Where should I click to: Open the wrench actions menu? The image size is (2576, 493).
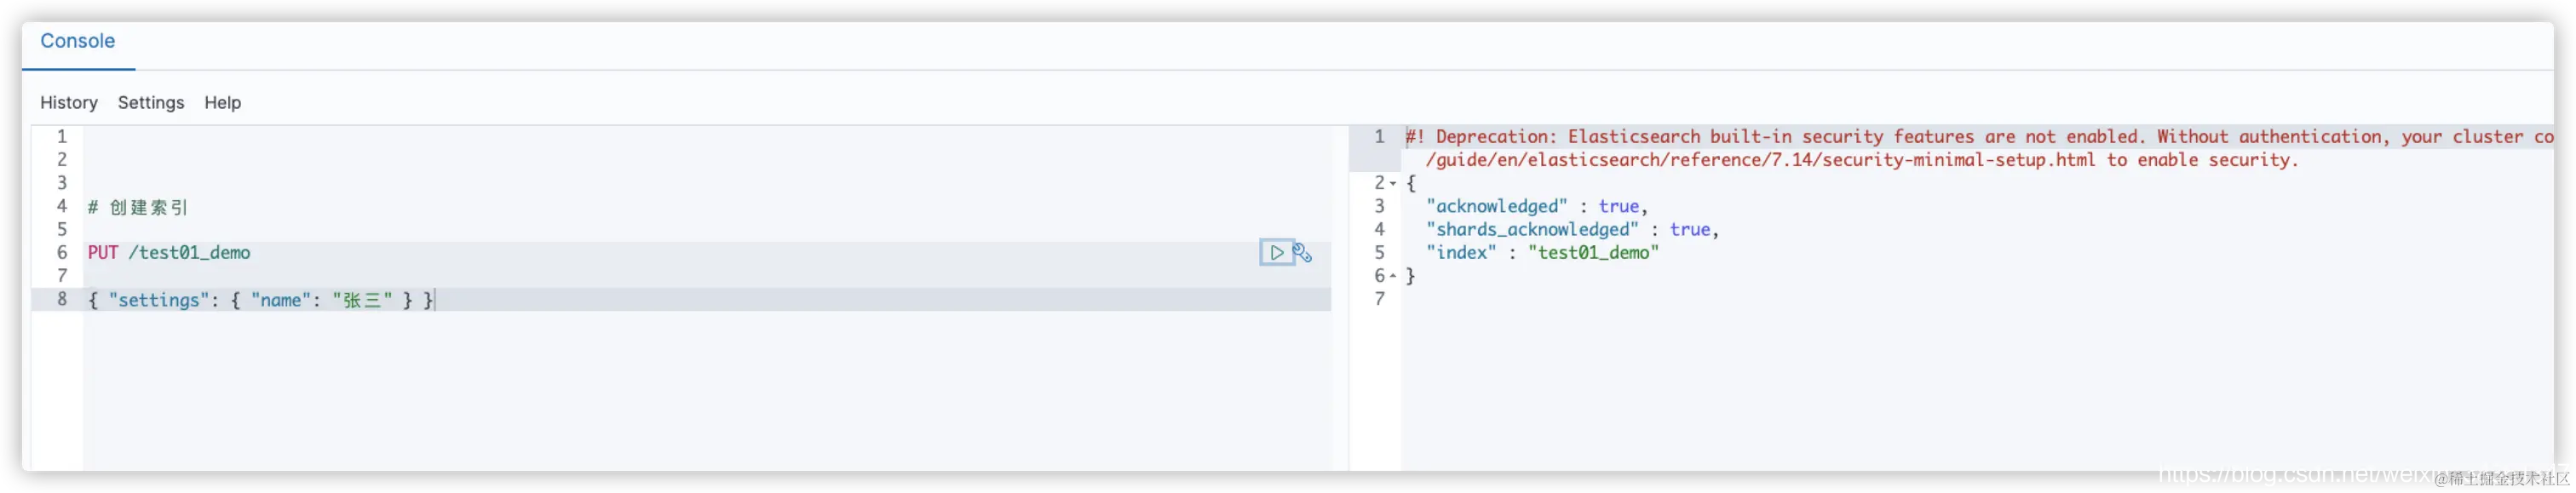tap(1302, 253)
